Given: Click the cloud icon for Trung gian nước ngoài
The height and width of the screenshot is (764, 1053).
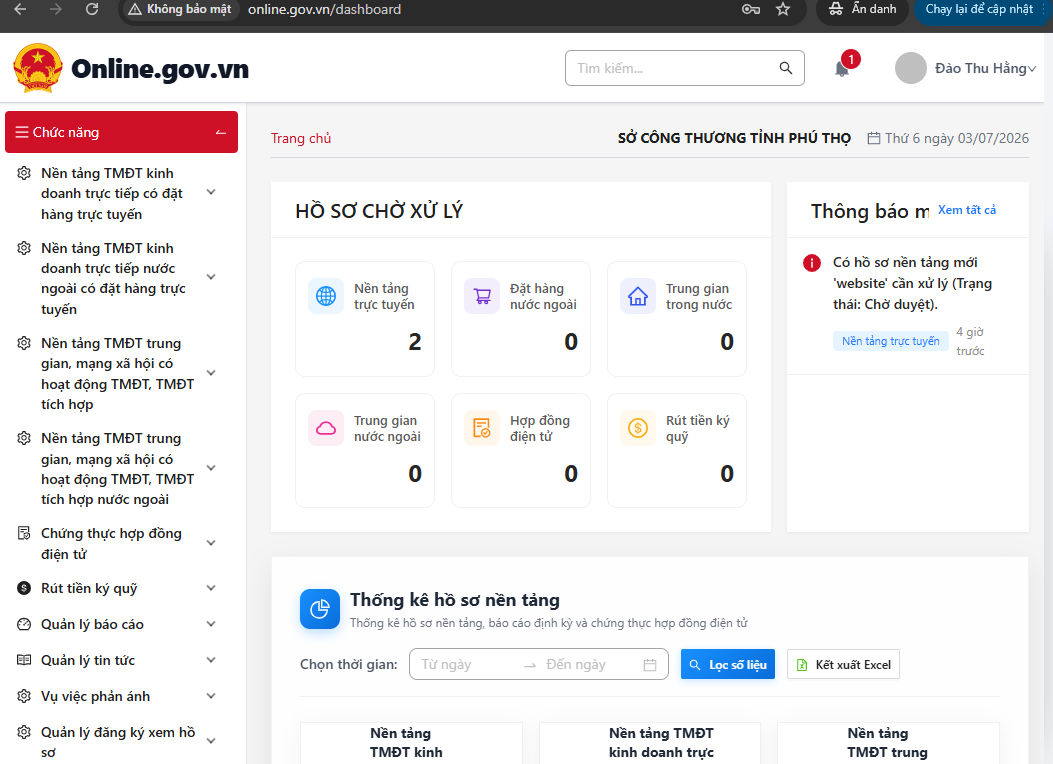Looking at the screenshot, I should (326, 428).
